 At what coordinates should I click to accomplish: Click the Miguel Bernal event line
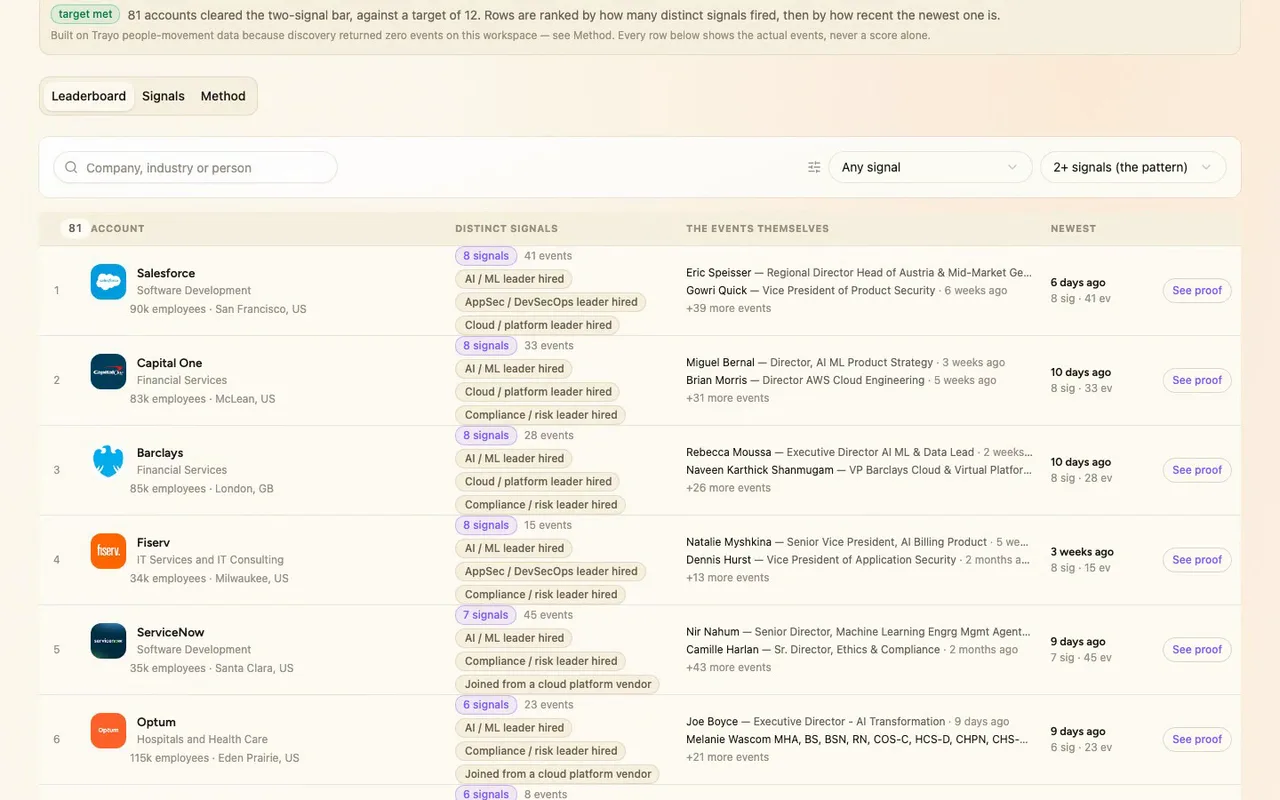(845, 362)
